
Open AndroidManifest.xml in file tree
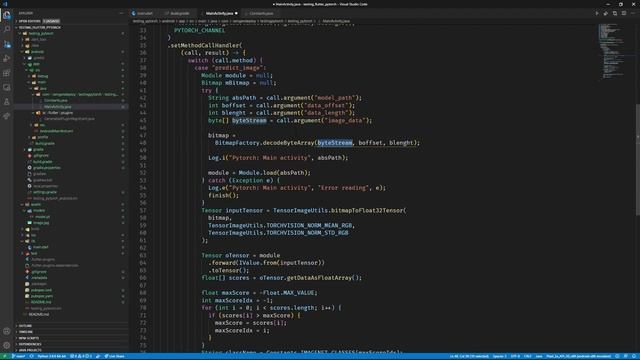point(56,131)
